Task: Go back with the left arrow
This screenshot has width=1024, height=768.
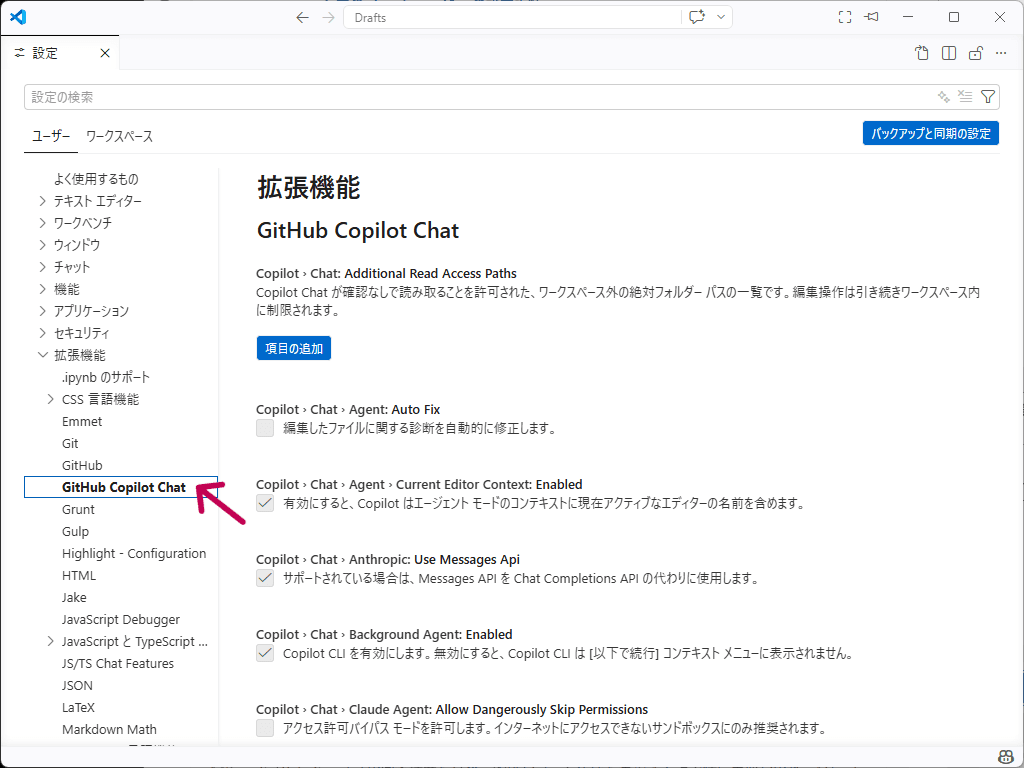Action: click(x=302, y=18)
